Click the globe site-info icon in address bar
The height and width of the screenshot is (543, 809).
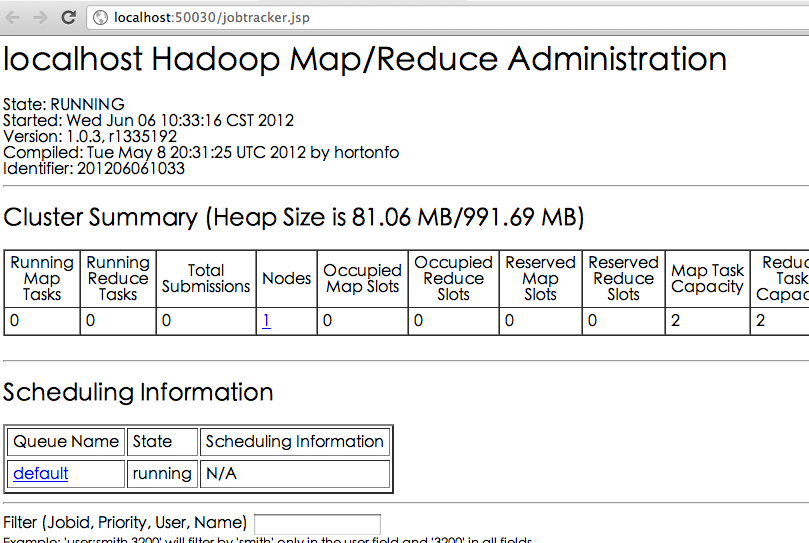[100, 18]
